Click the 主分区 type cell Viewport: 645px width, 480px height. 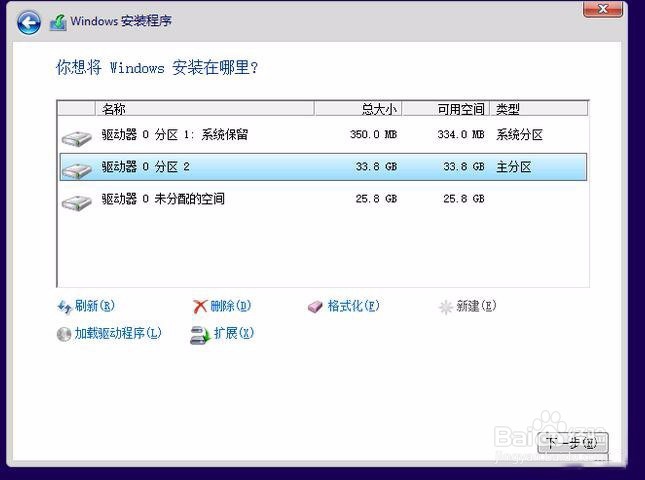[514, 167]
